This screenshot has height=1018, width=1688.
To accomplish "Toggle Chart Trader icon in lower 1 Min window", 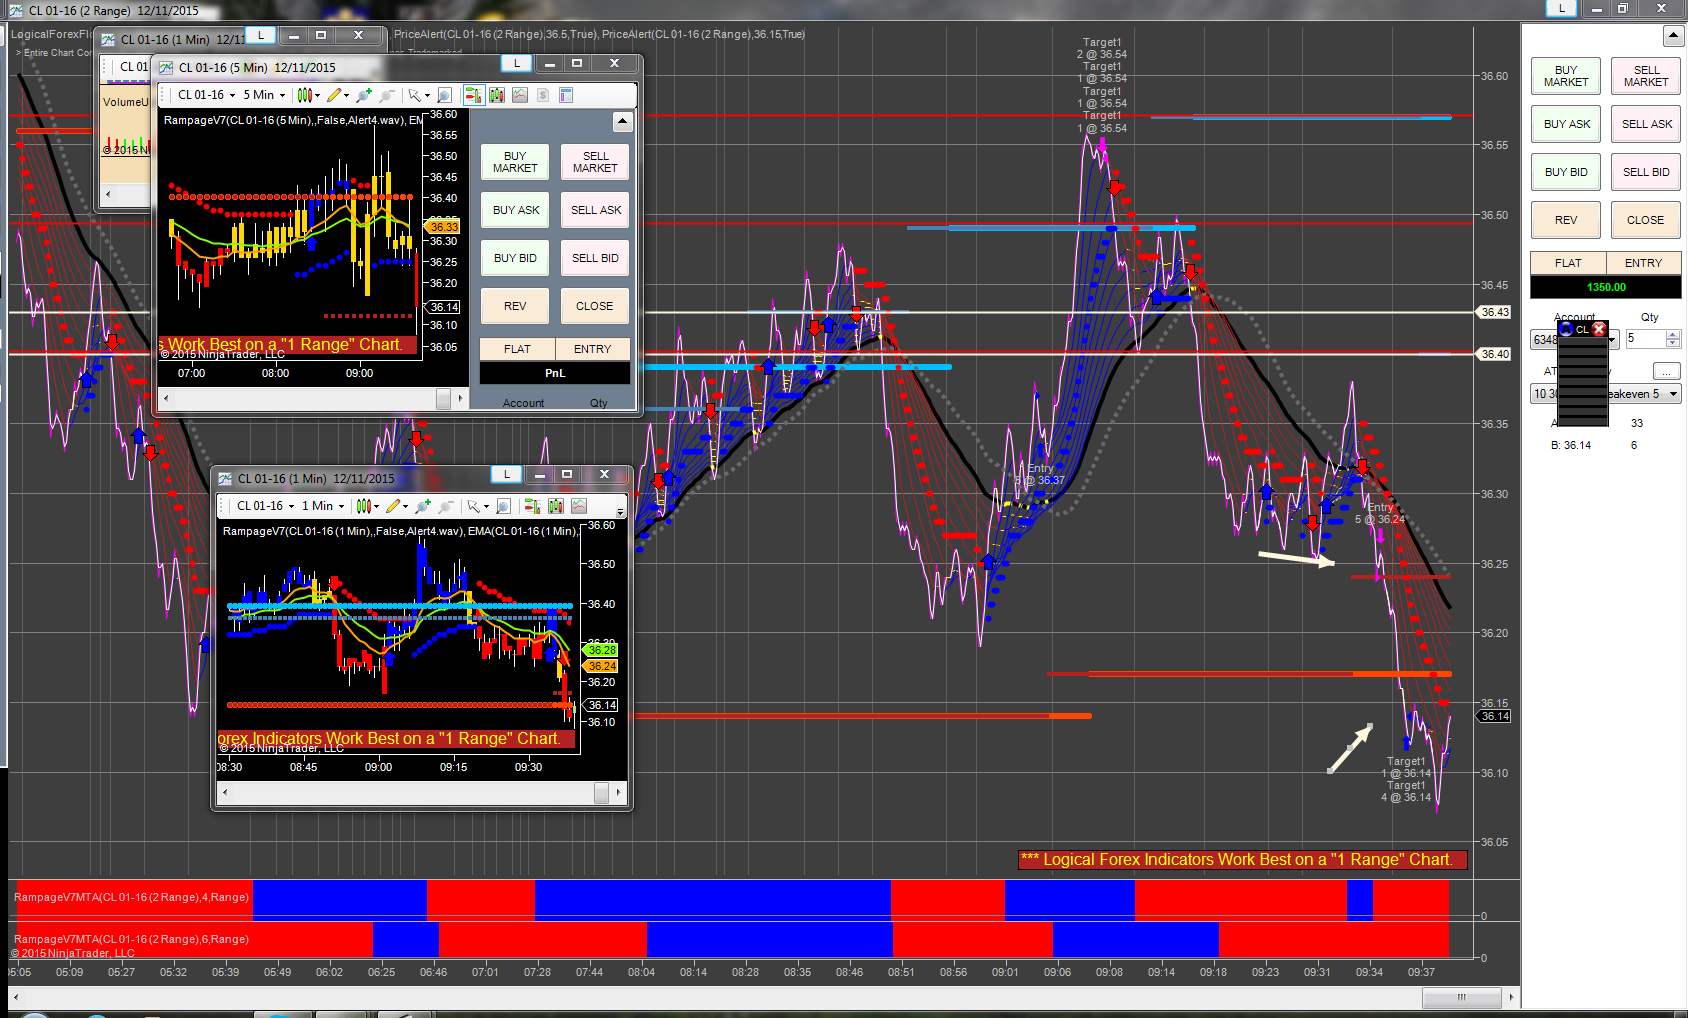I will (532, 506).
